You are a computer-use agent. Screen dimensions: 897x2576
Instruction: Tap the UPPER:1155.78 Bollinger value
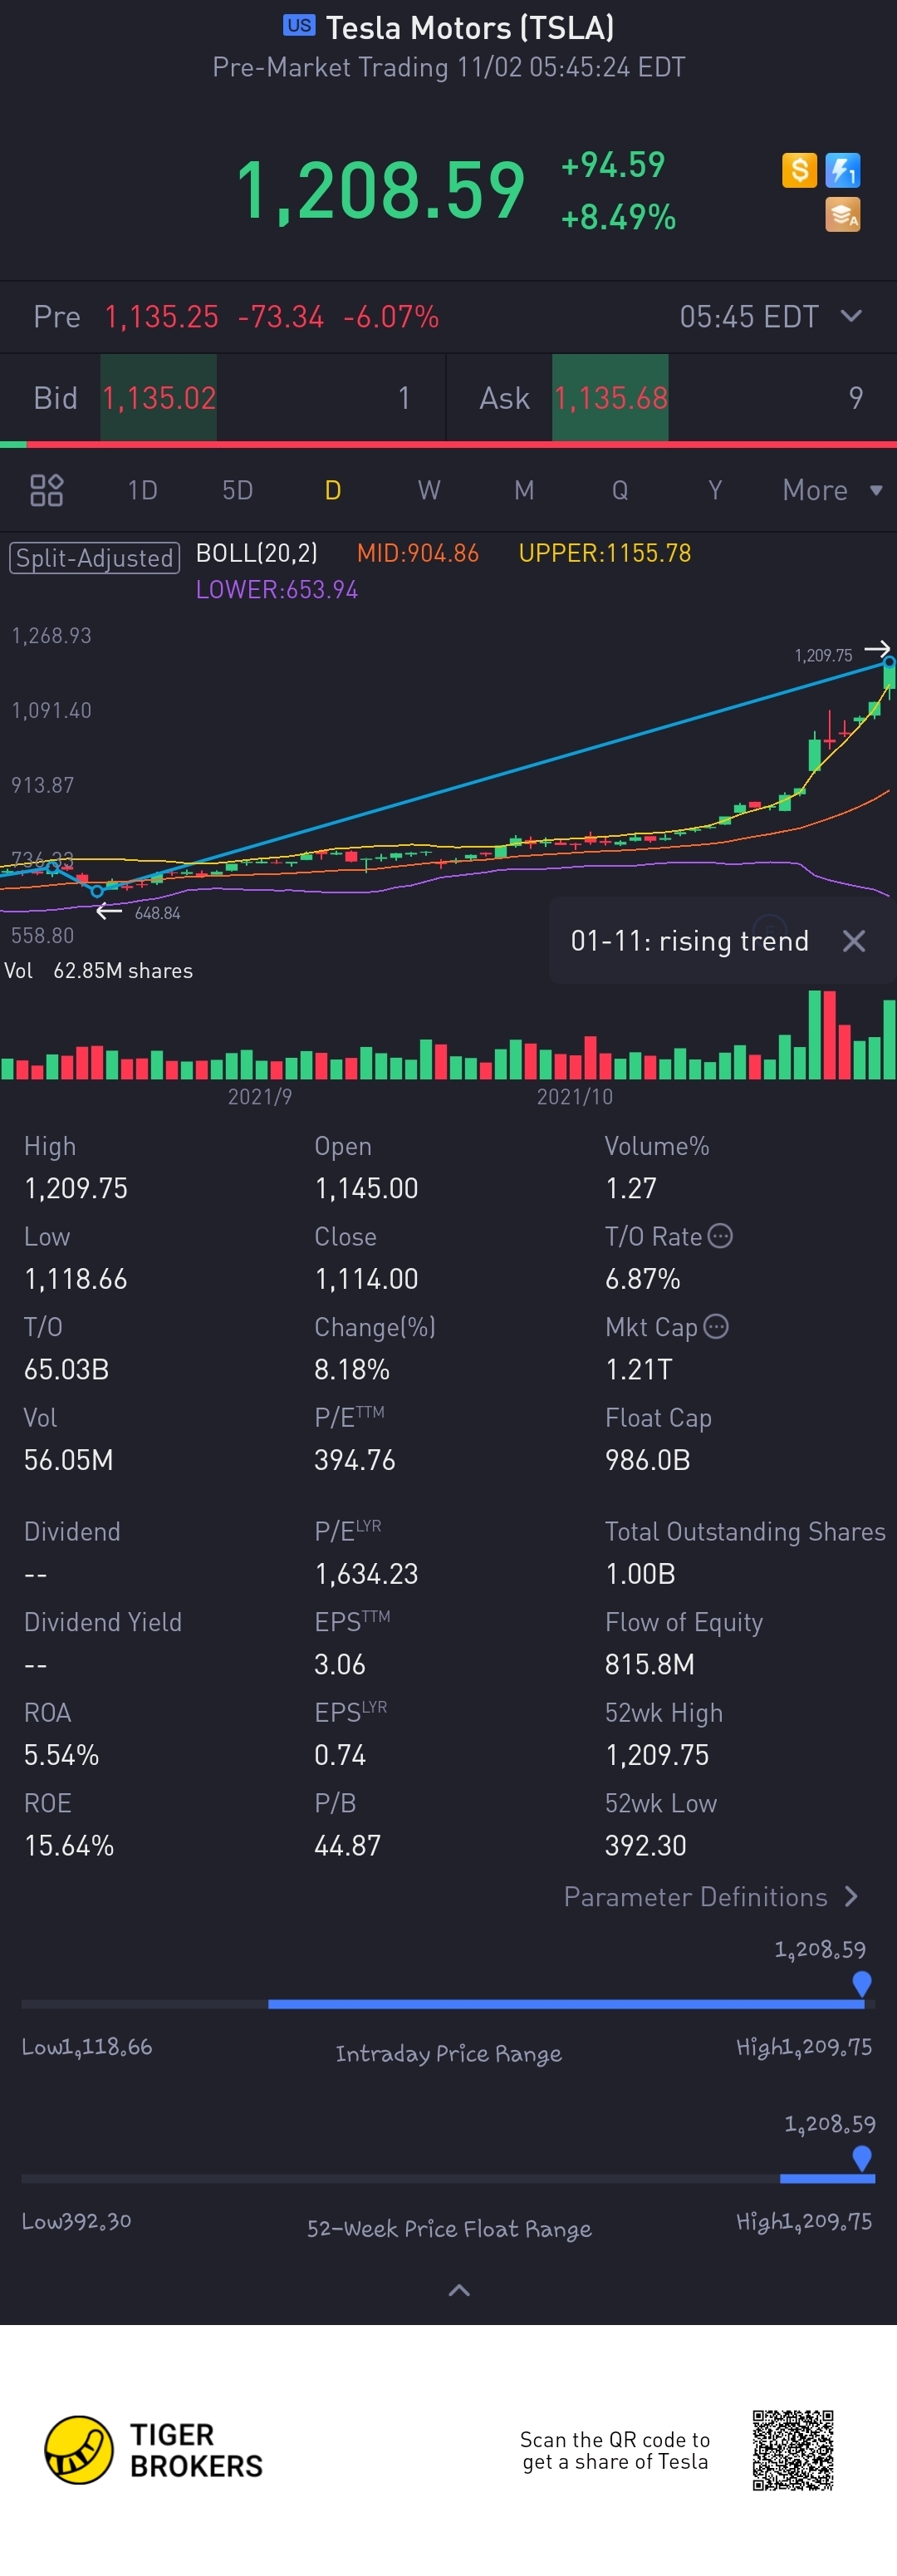click(605, 553)
